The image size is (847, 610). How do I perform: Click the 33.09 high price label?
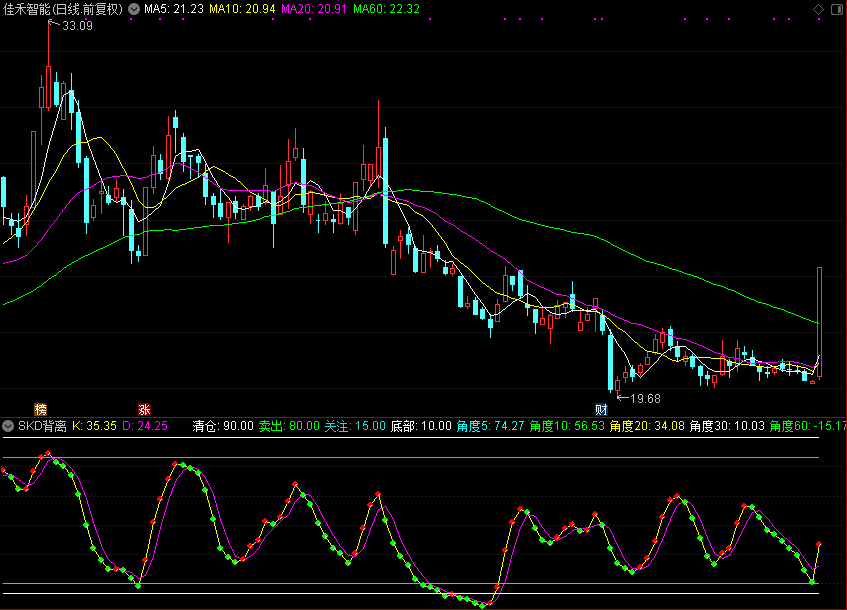click(77, 26)
